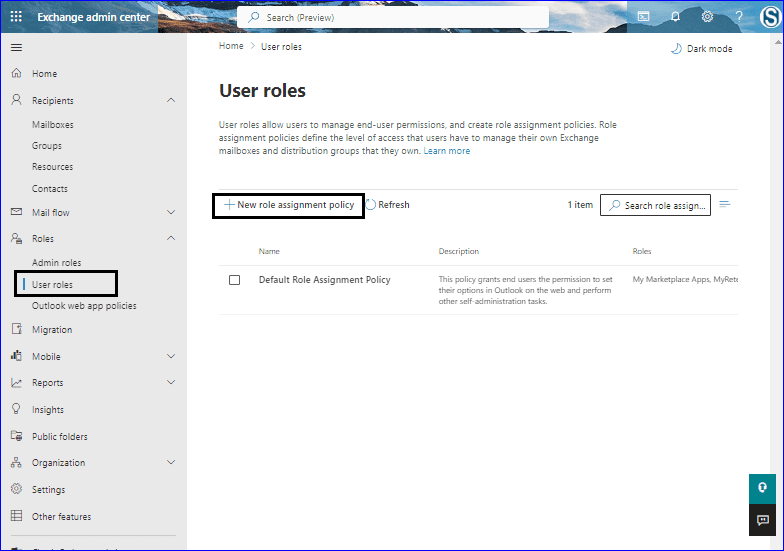Sort by Roles column header
This screenshot has width=784, height=551.
click(642, 251)
